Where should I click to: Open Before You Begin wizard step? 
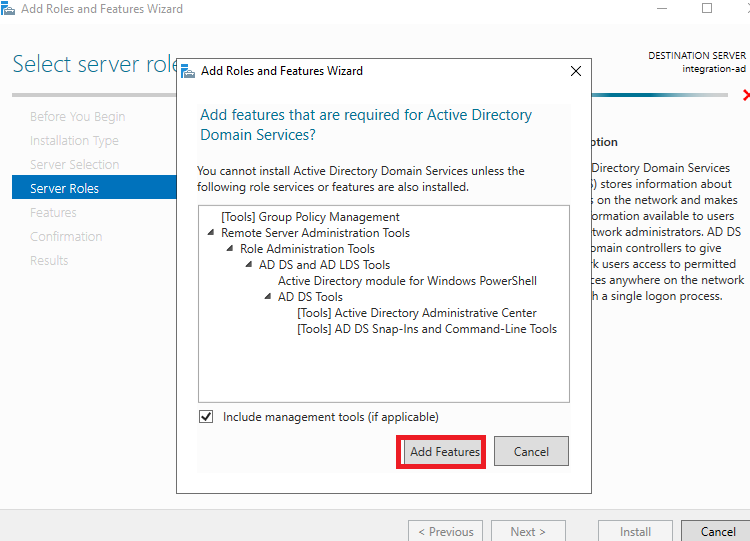pyautogui.click(x=77, y=117)
